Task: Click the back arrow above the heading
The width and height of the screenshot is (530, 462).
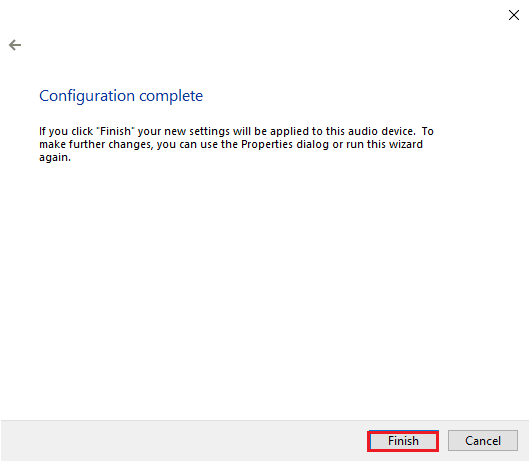Action: pos(15,45)
